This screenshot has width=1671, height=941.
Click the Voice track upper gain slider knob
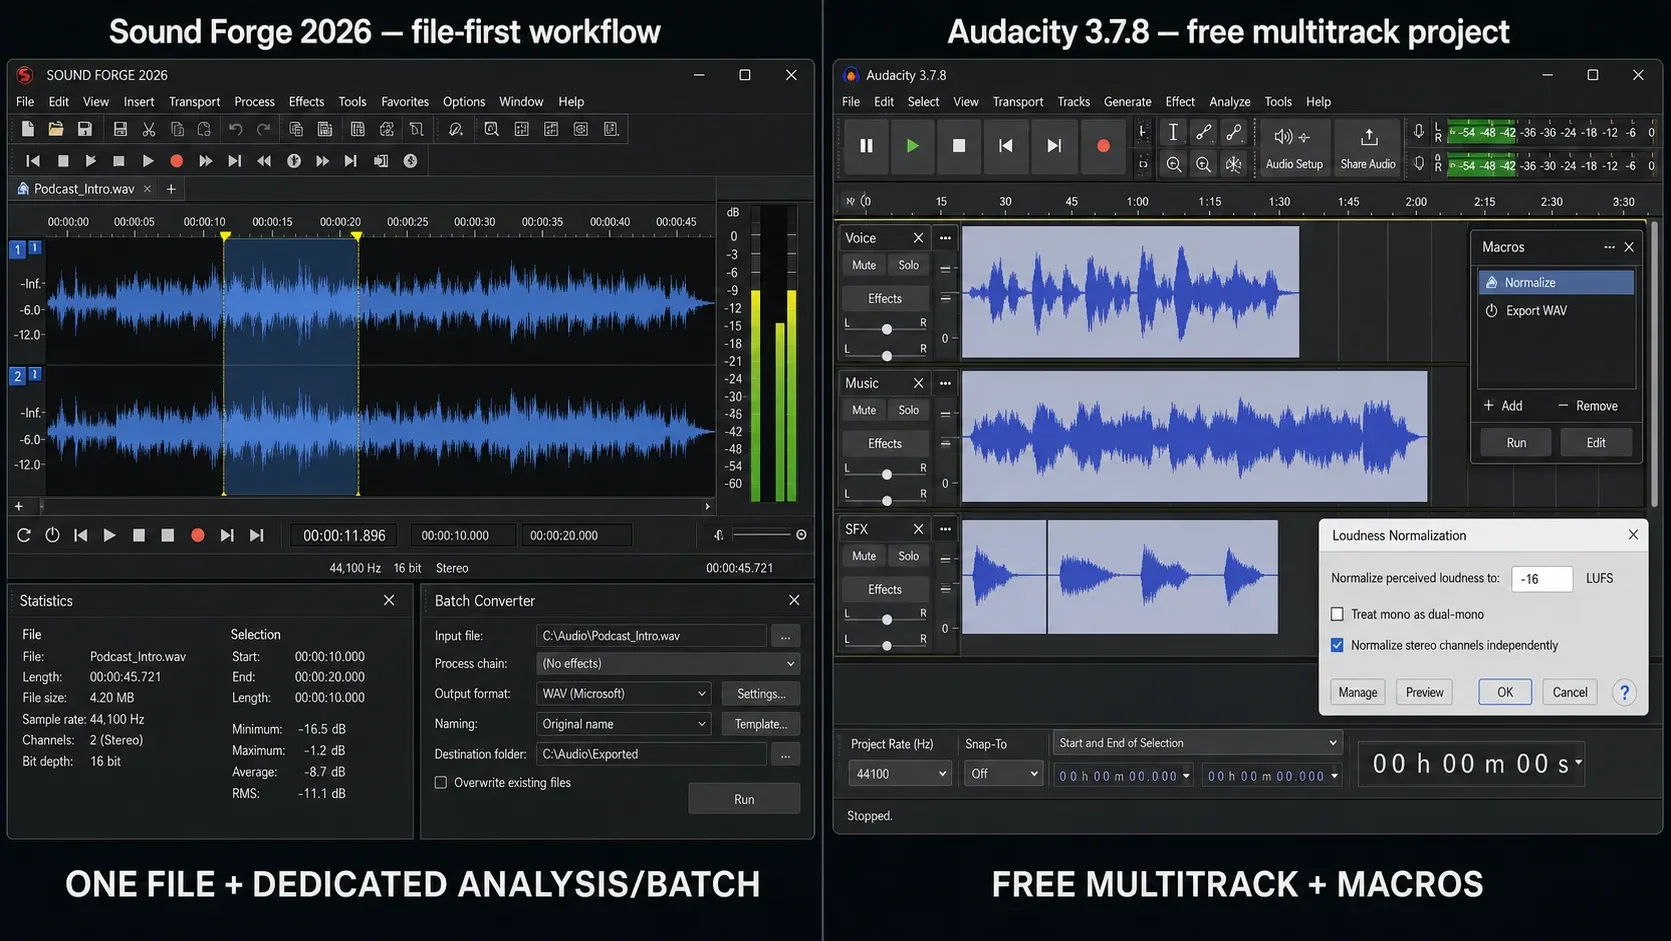(887, 329)
